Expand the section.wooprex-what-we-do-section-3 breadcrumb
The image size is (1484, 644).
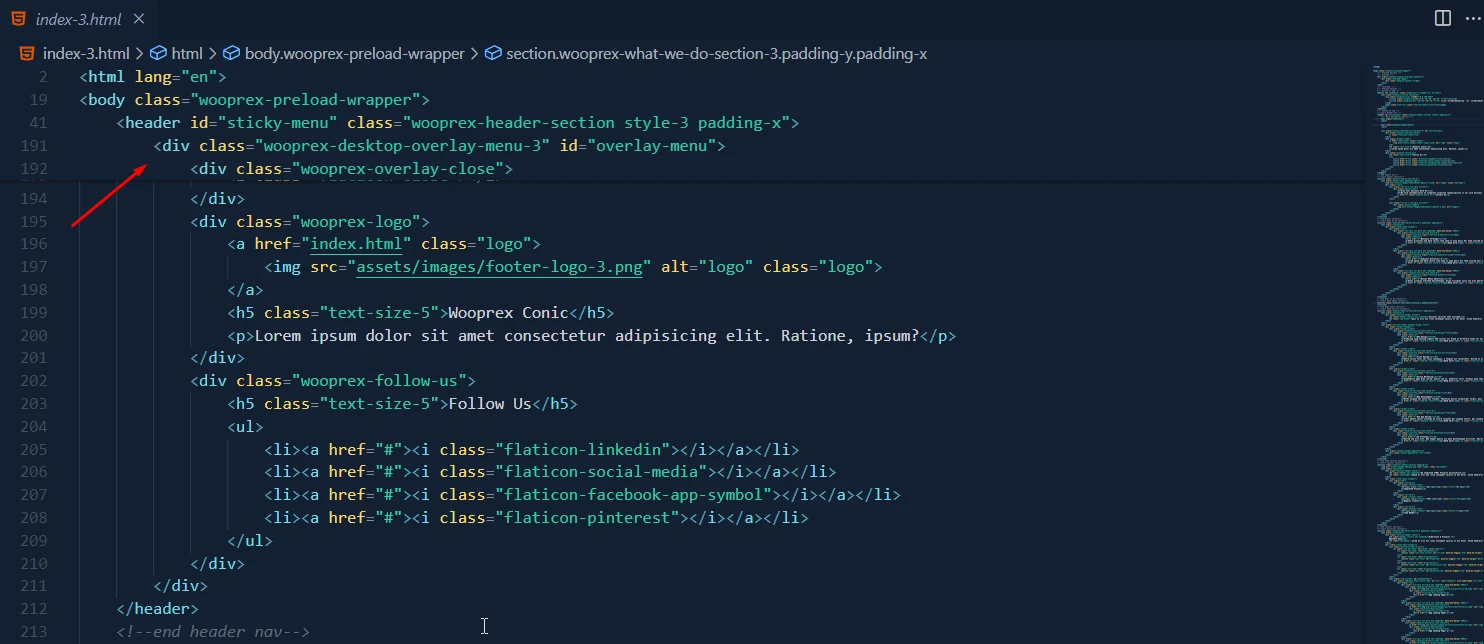(716, 53)
